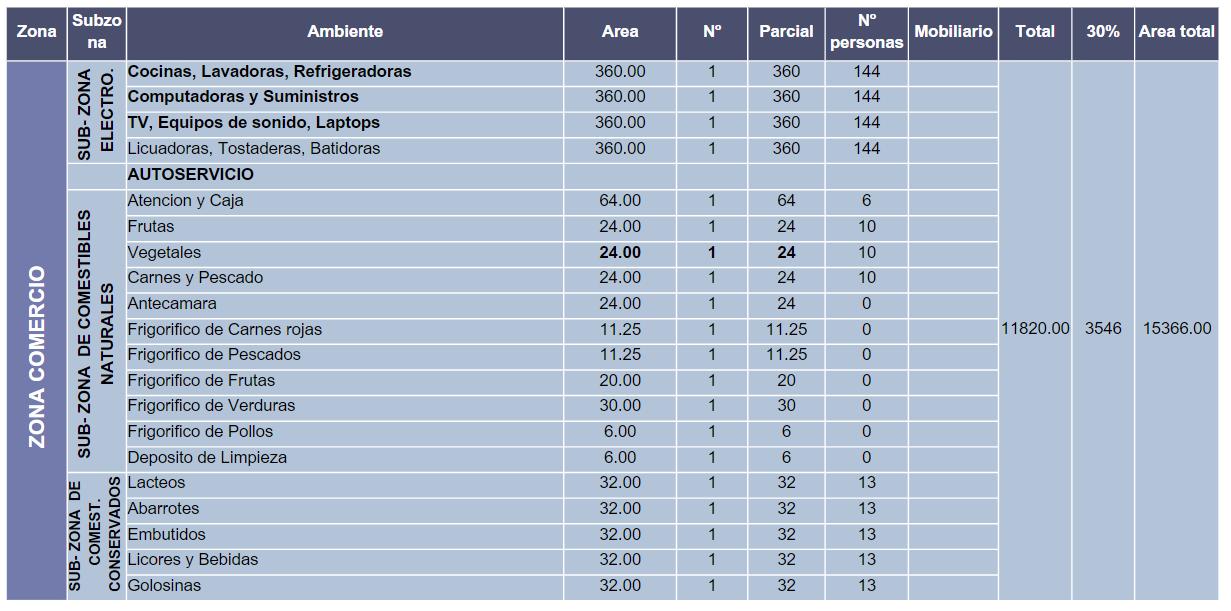Viewport: 1231px width, 611px height.
Task: Select the 11820.00 total value
Action: [1035, 329]
